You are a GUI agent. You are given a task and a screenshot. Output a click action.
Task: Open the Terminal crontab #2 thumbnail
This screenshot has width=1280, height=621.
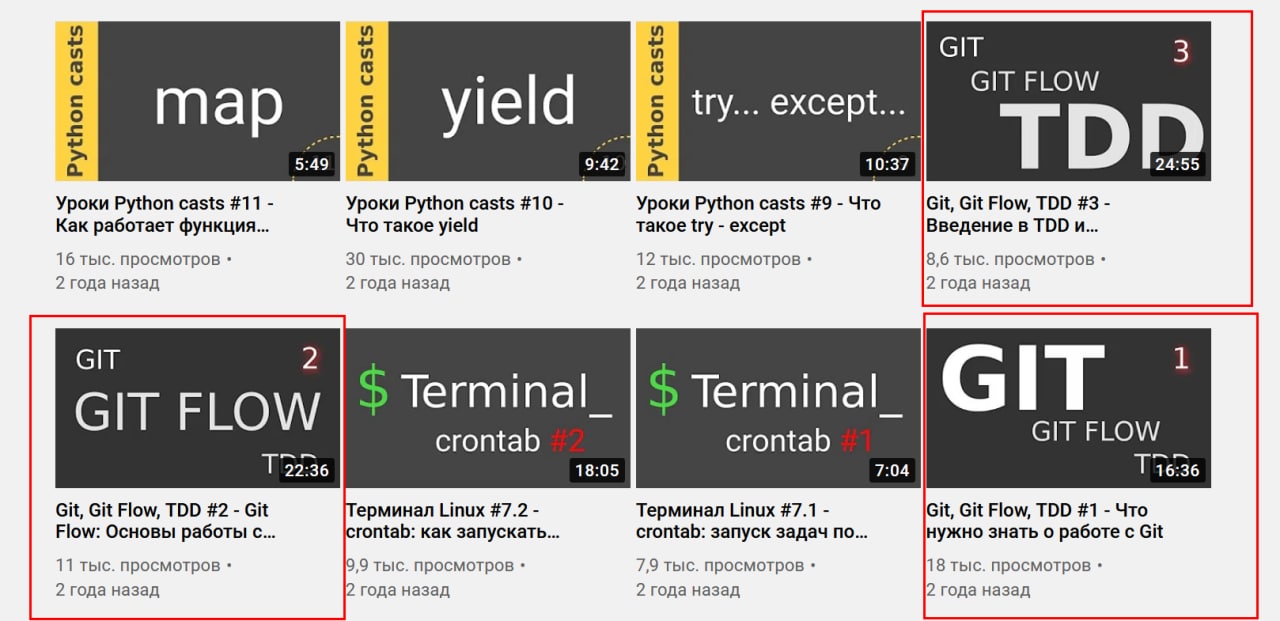(x=487, y=408)
